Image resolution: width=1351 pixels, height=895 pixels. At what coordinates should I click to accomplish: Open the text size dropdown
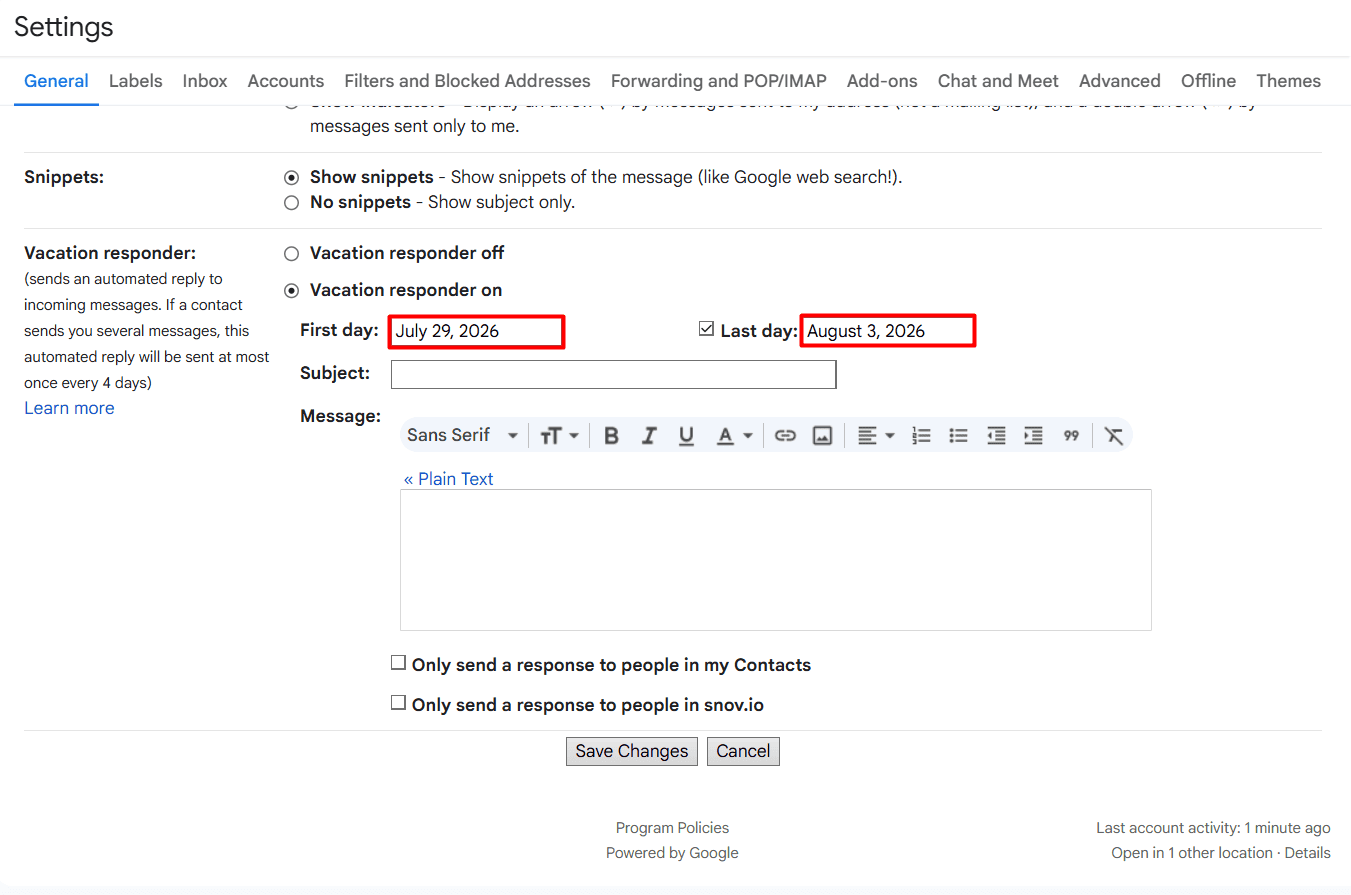click(559, 436)
